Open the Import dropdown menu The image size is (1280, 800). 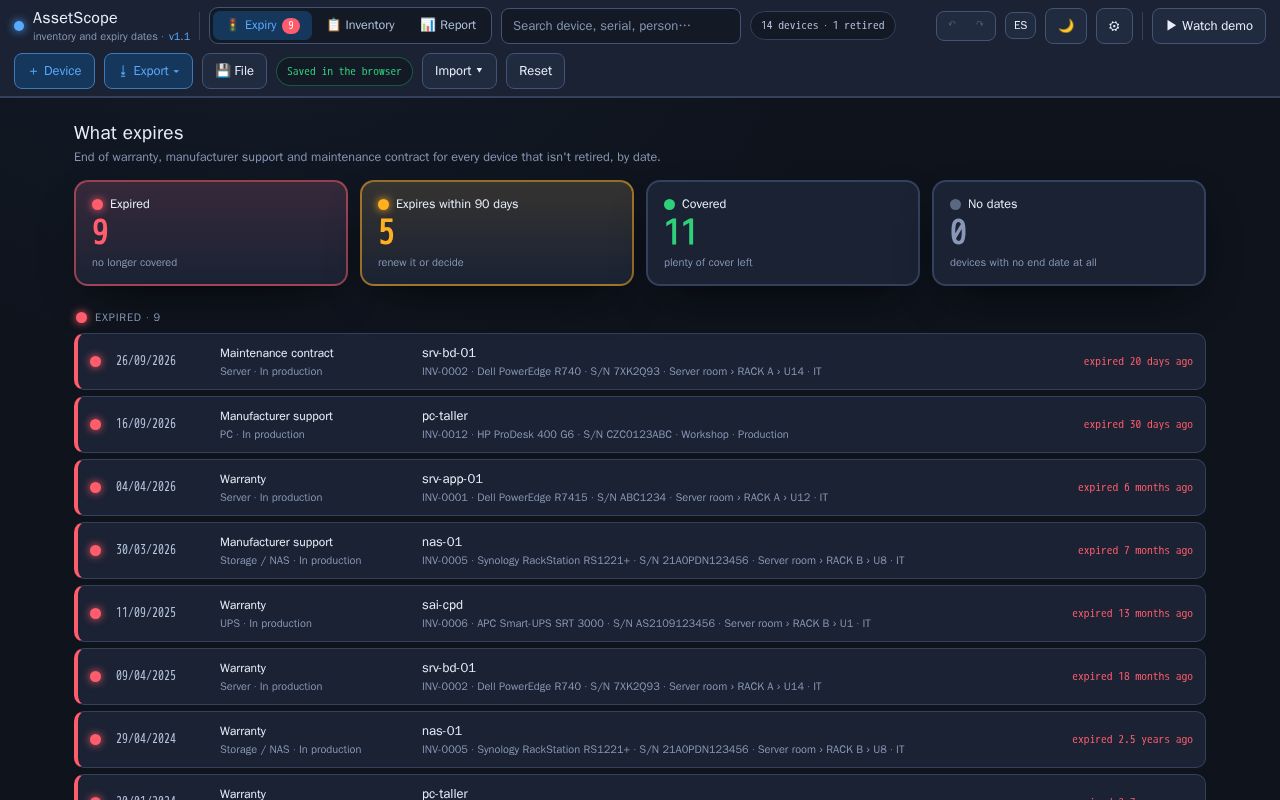pyautogui.click(x=459, y=71)
